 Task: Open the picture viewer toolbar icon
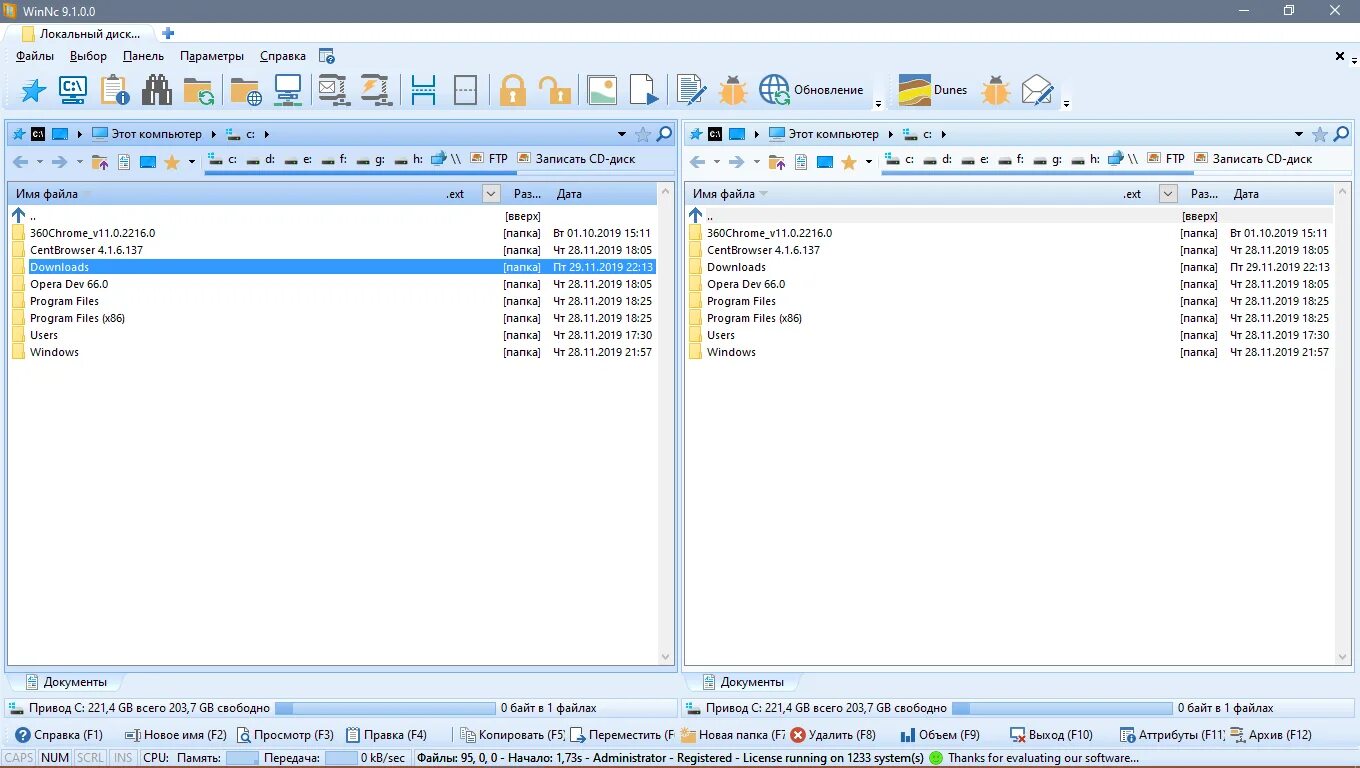tap(602, 90)
